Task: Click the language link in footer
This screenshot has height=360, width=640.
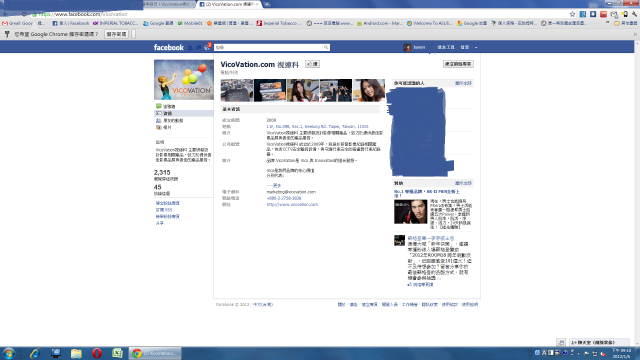Action: click(x=262, y=304)
